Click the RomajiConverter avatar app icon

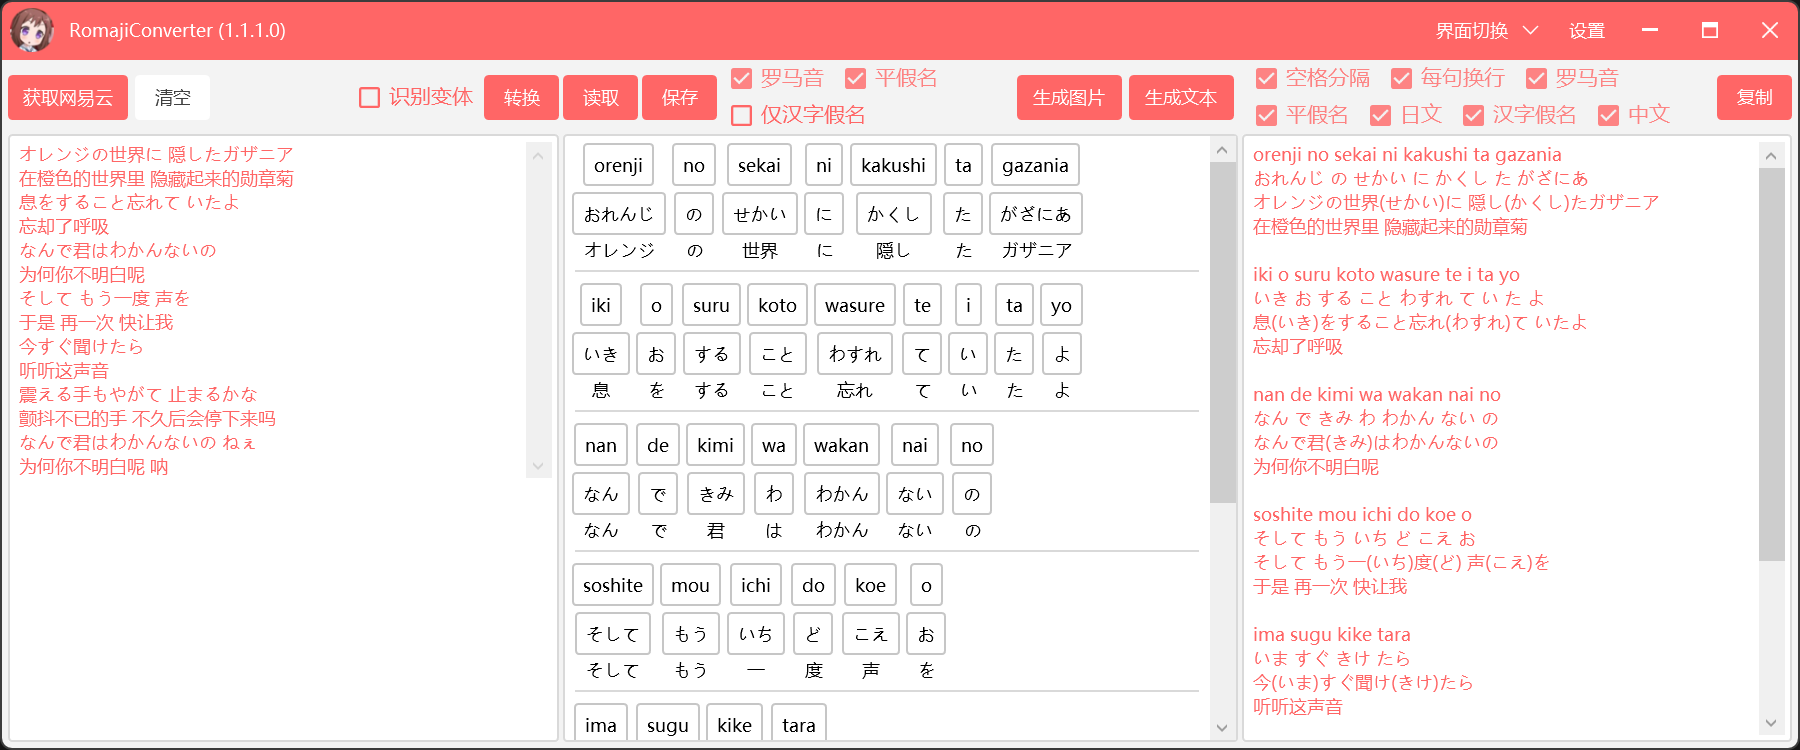(x=32, y=30)
